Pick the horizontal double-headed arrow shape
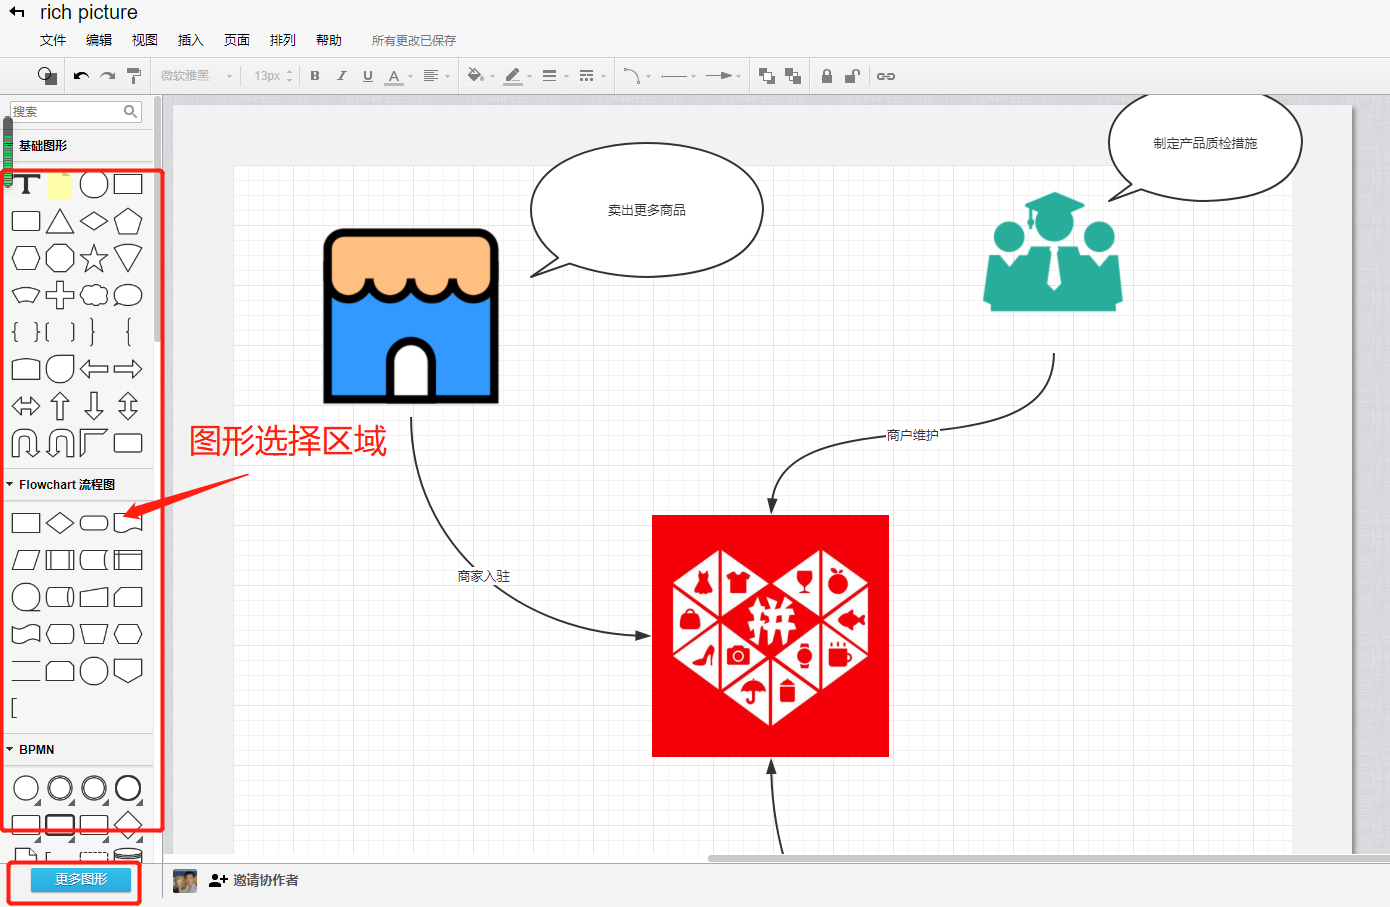Image resolution: width=1390 pixels, height=907 pixels. (x=26, y=406)
